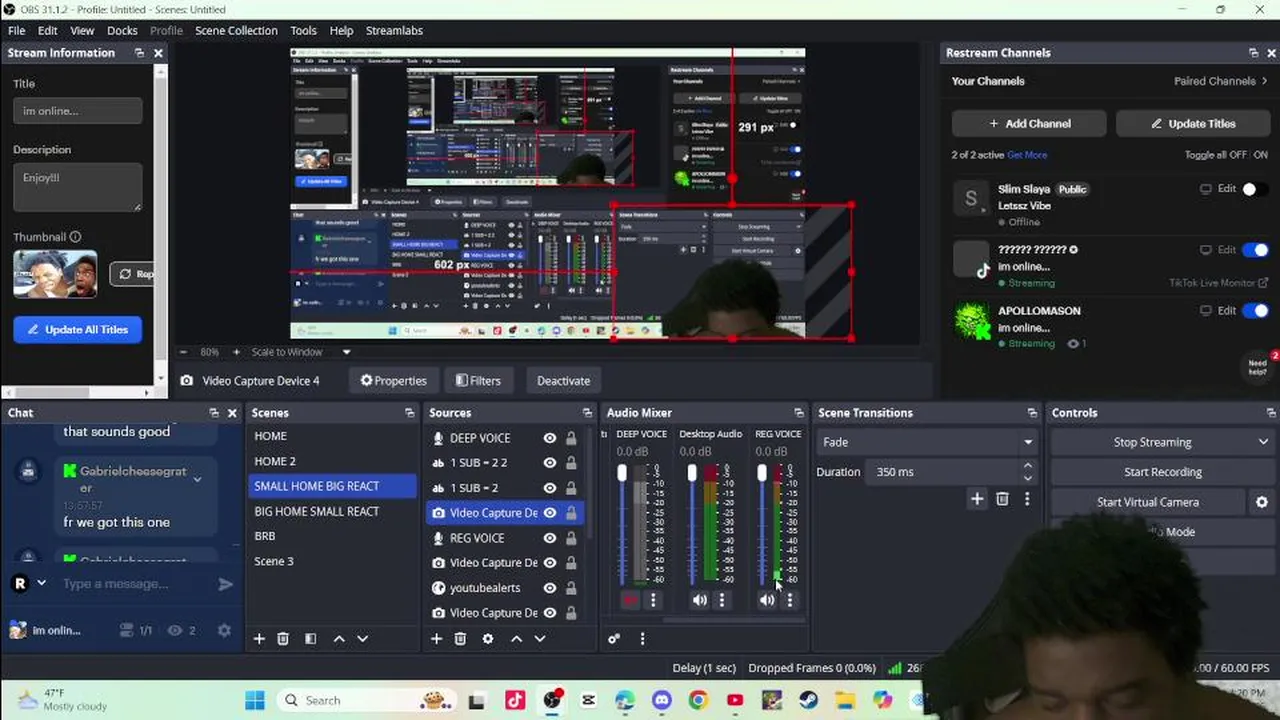The width and height of the screenshot is (1280, 720).
Task: Expand Stop Streaming dropdown arrow
Action: tap(1263, 442)
